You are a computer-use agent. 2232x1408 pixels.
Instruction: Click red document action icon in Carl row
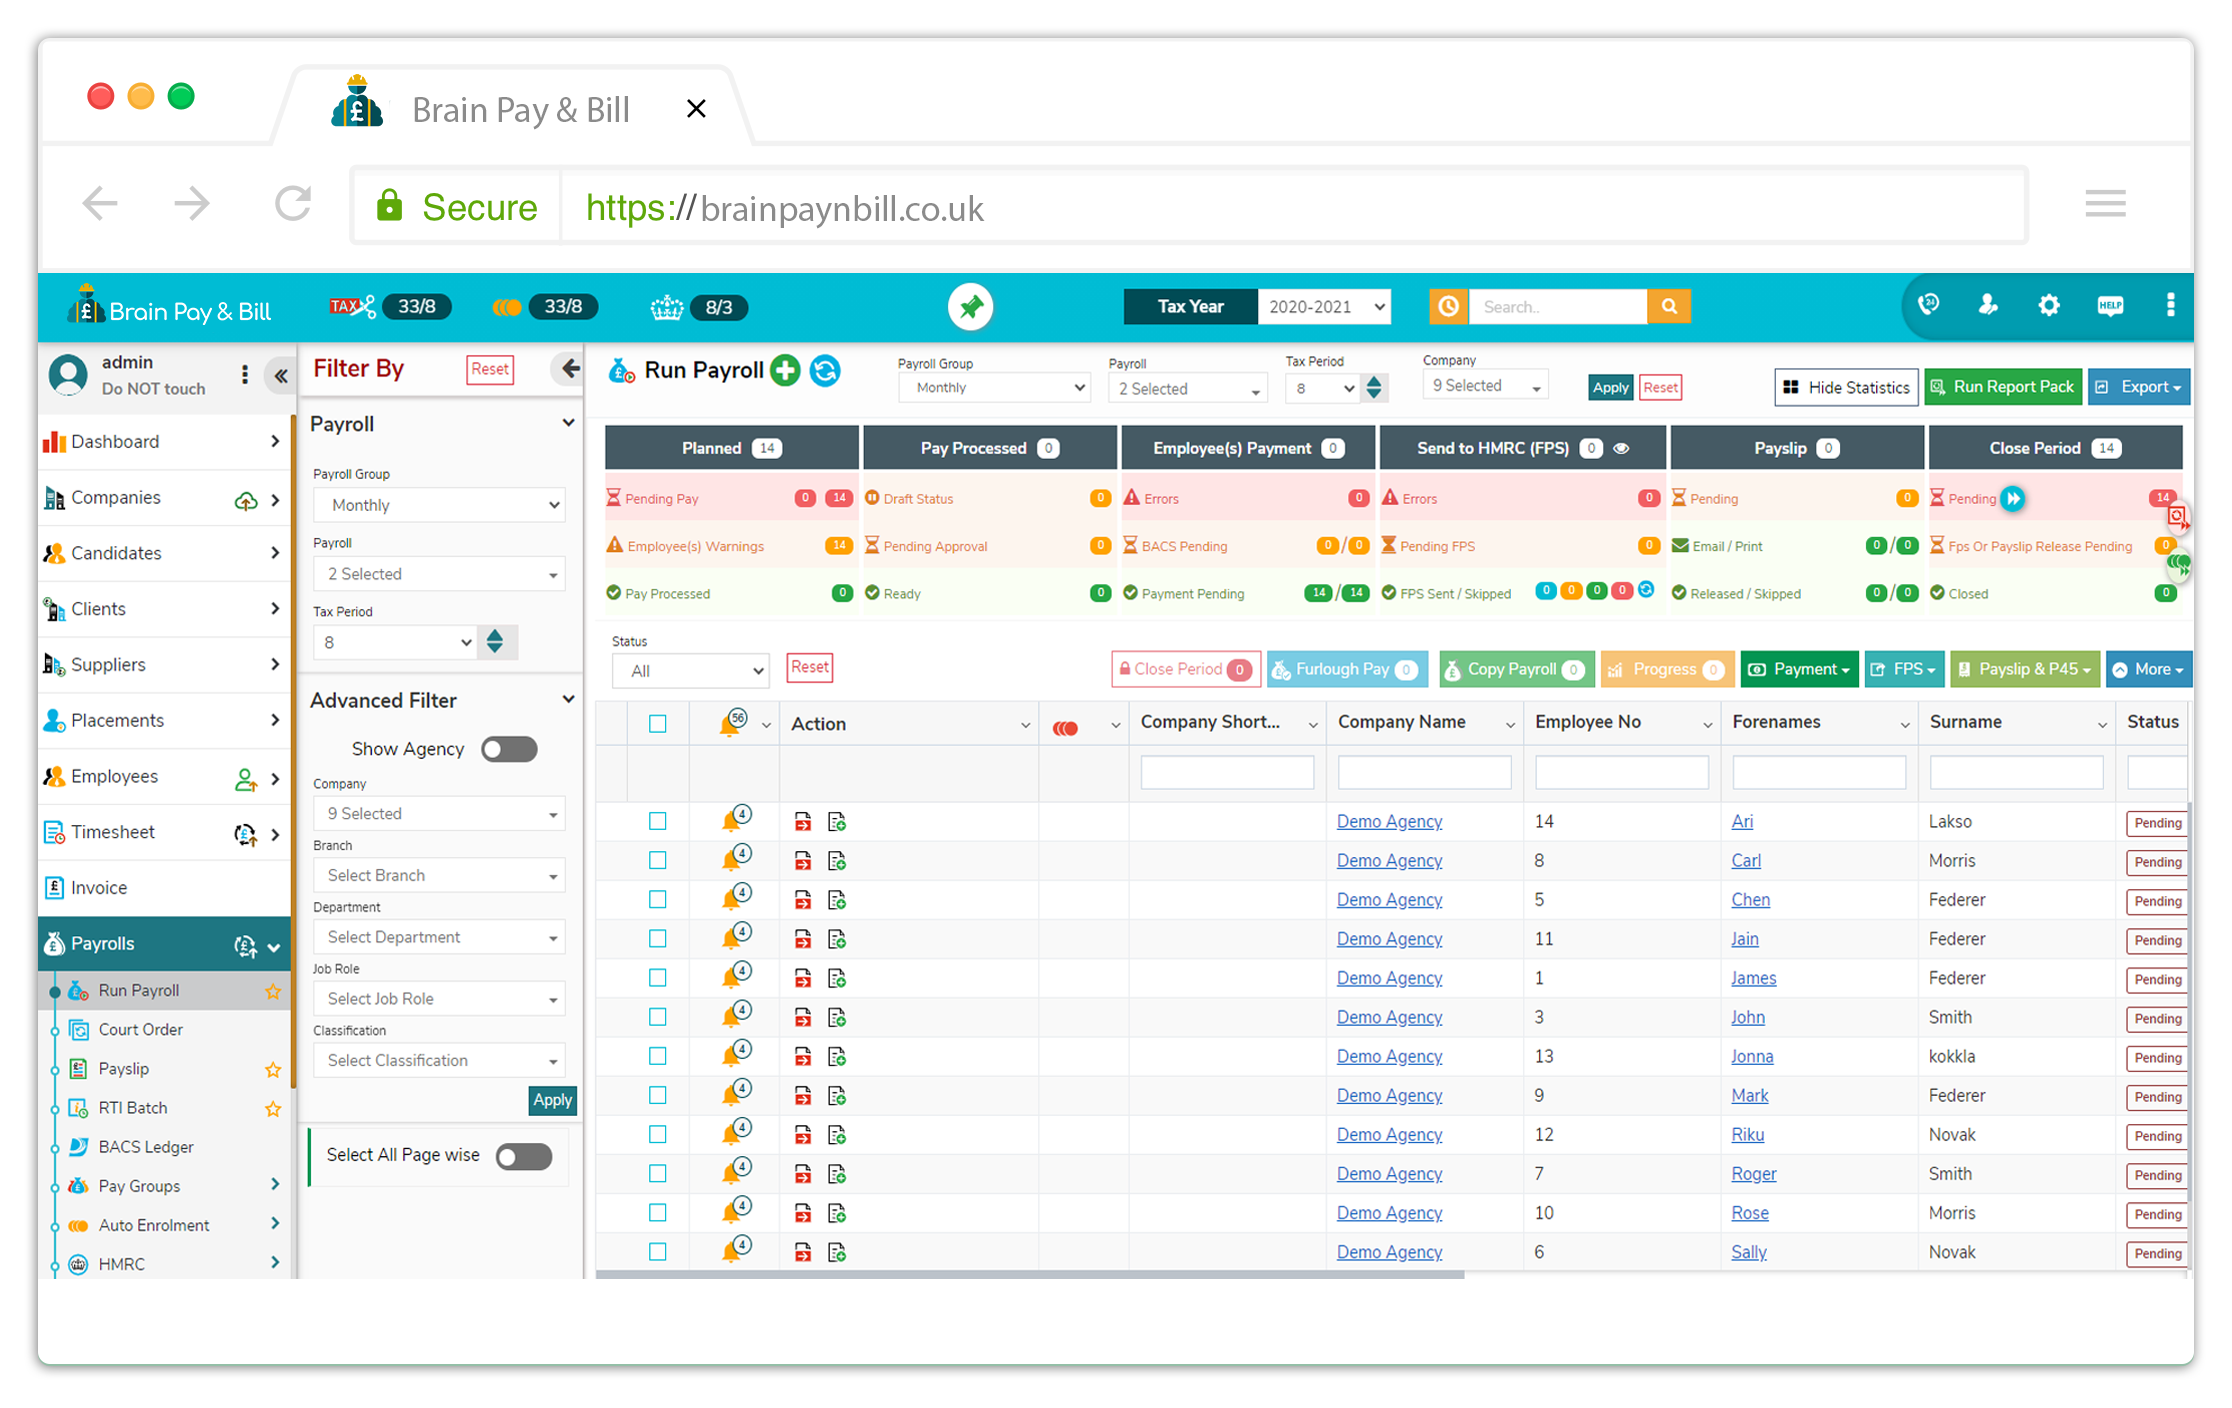(x=803, y=861)
